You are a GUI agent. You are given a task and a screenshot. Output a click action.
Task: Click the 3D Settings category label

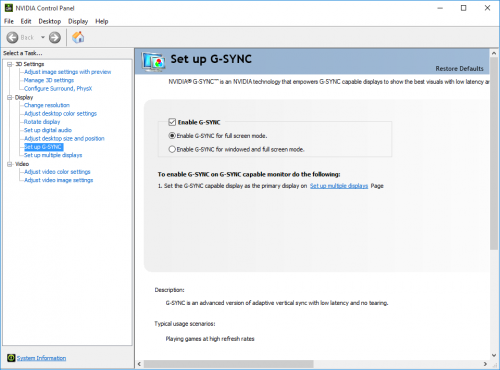[x=30, y=64]
